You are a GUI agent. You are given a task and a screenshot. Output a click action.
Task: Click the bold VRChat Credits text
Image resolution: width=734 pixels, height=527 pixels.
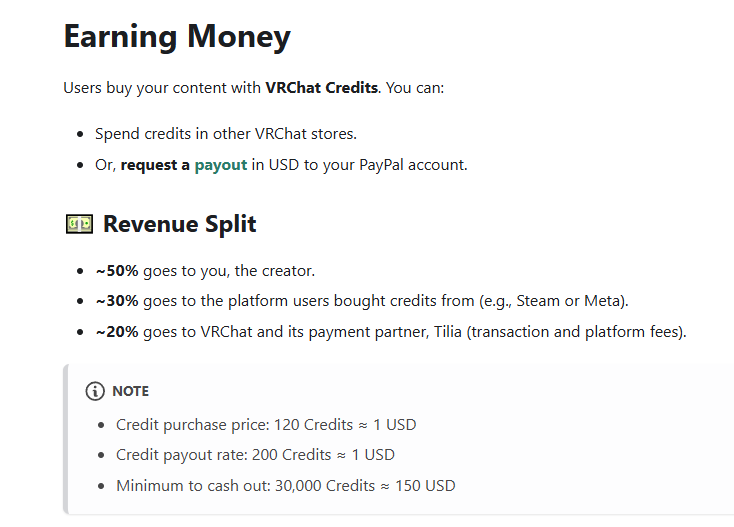tap(322, 88)
